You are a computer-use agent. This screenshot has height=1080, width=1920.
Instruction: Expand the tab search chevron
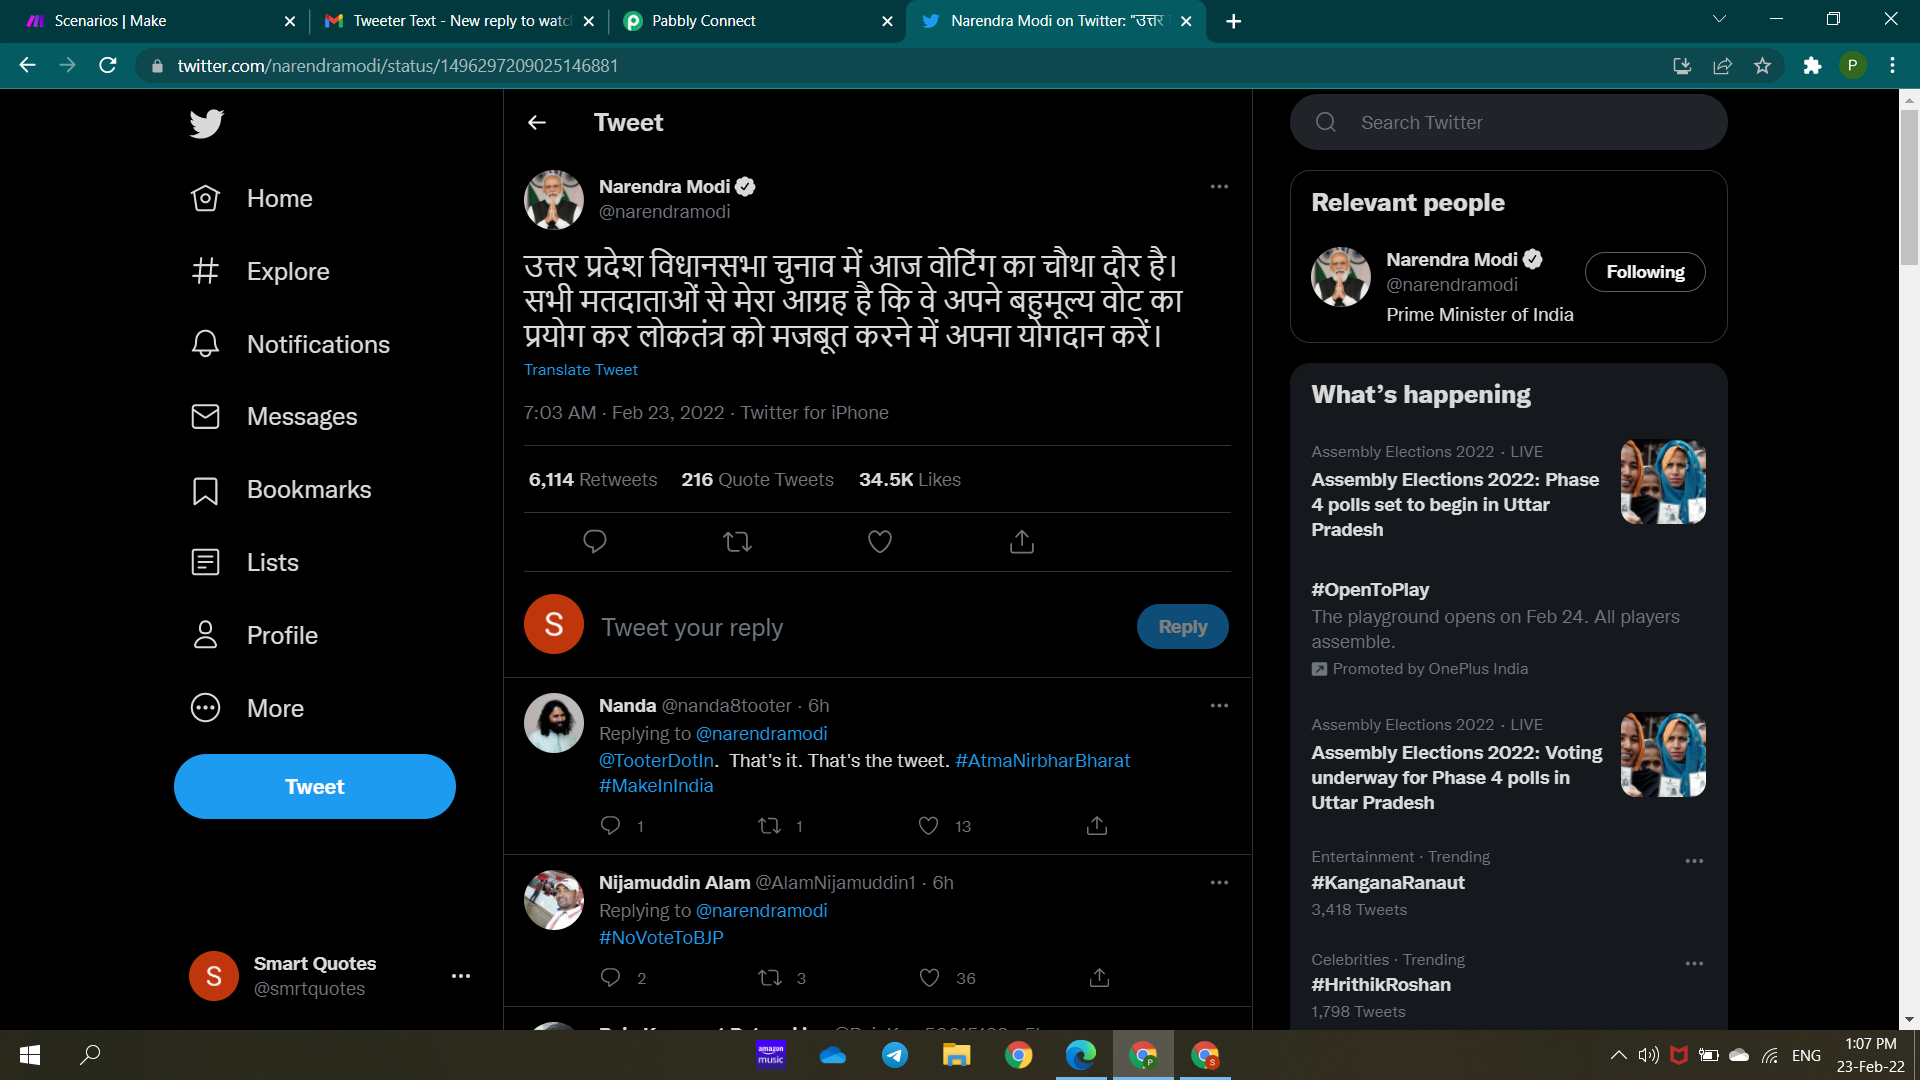1719,19
